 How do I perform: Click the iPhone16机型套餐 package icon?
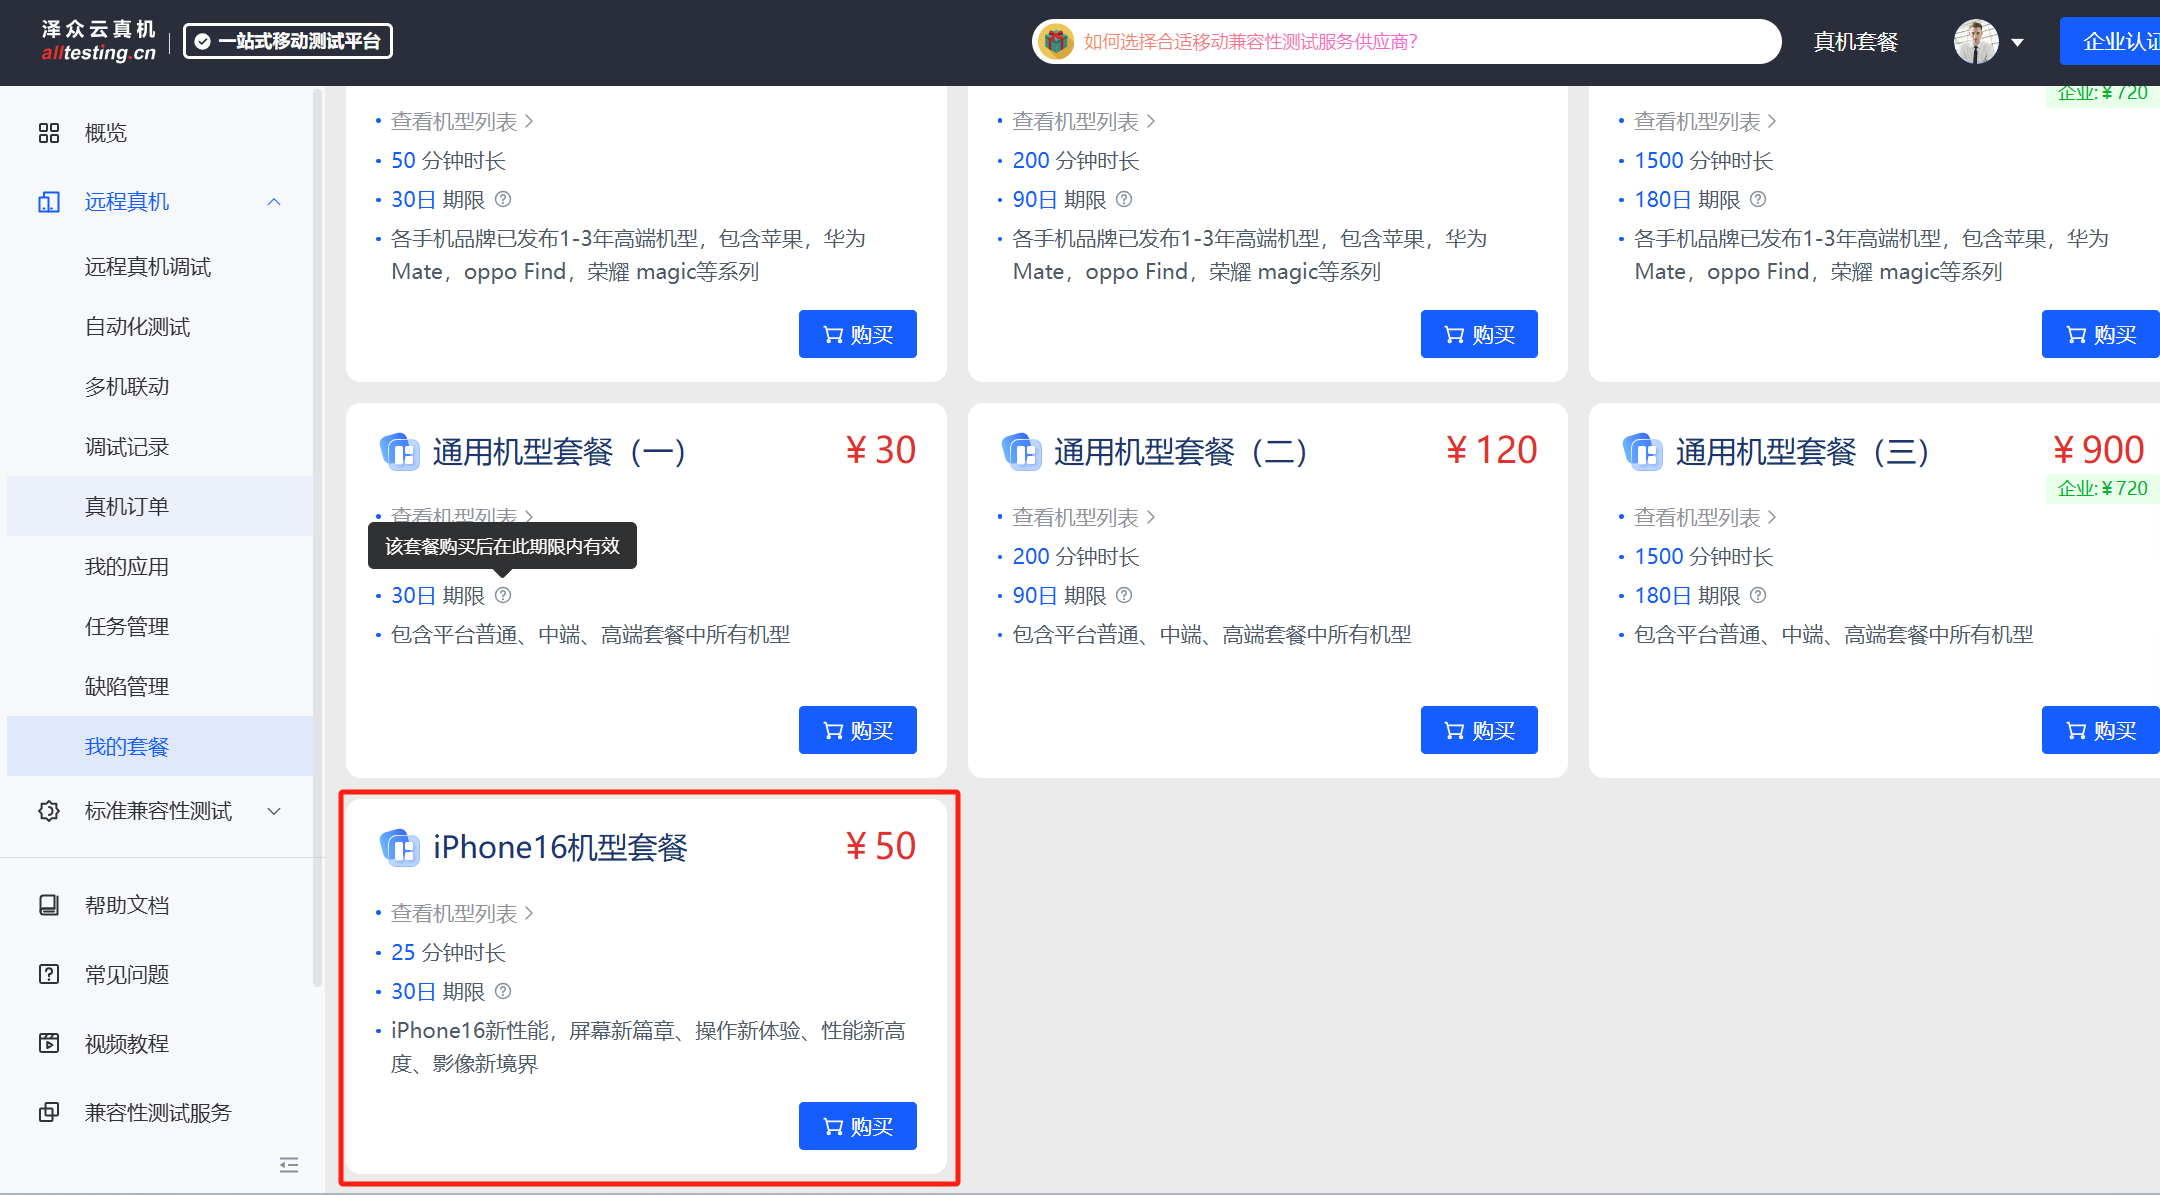point(400,848)
